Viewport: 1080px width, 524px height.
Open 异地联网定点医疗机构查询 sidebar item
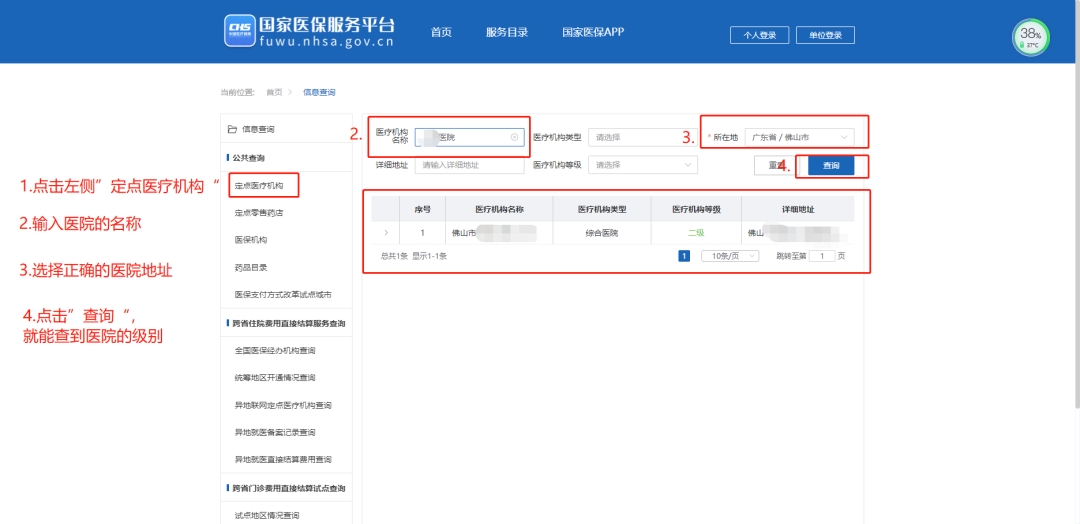tap(283, 405)
